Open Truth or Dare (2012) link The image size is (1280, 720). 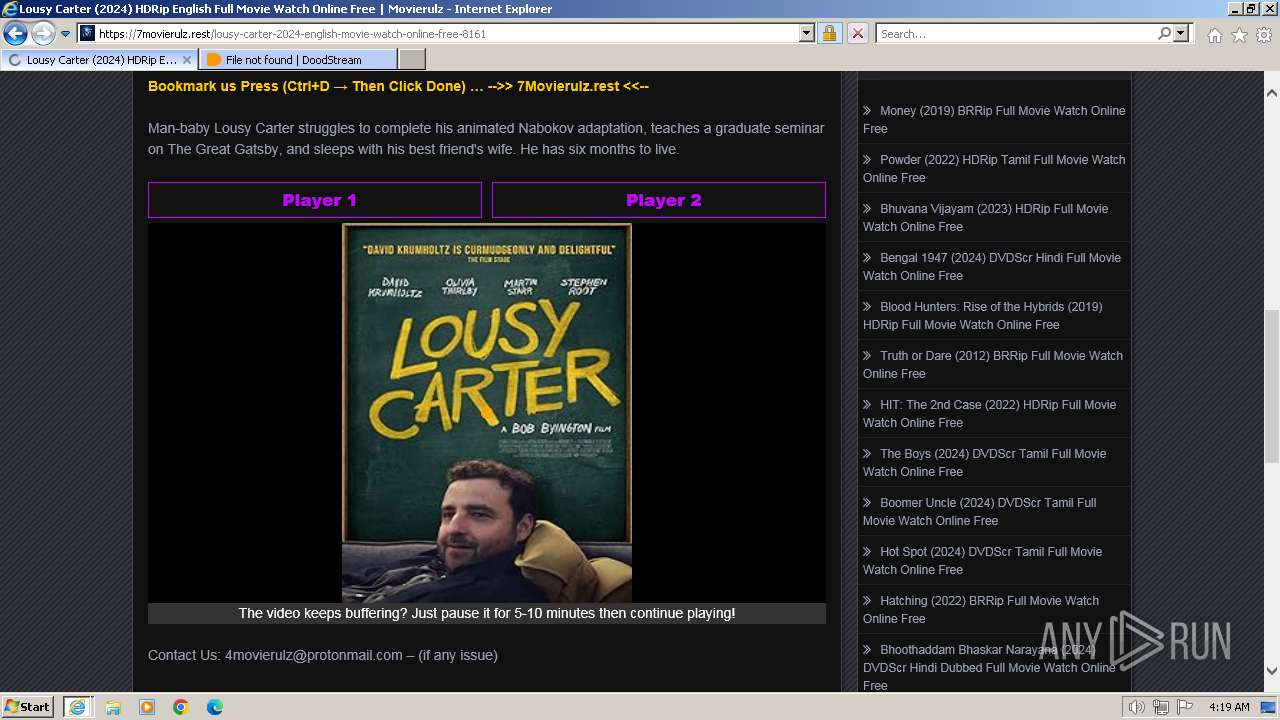(x=993, y=364)
